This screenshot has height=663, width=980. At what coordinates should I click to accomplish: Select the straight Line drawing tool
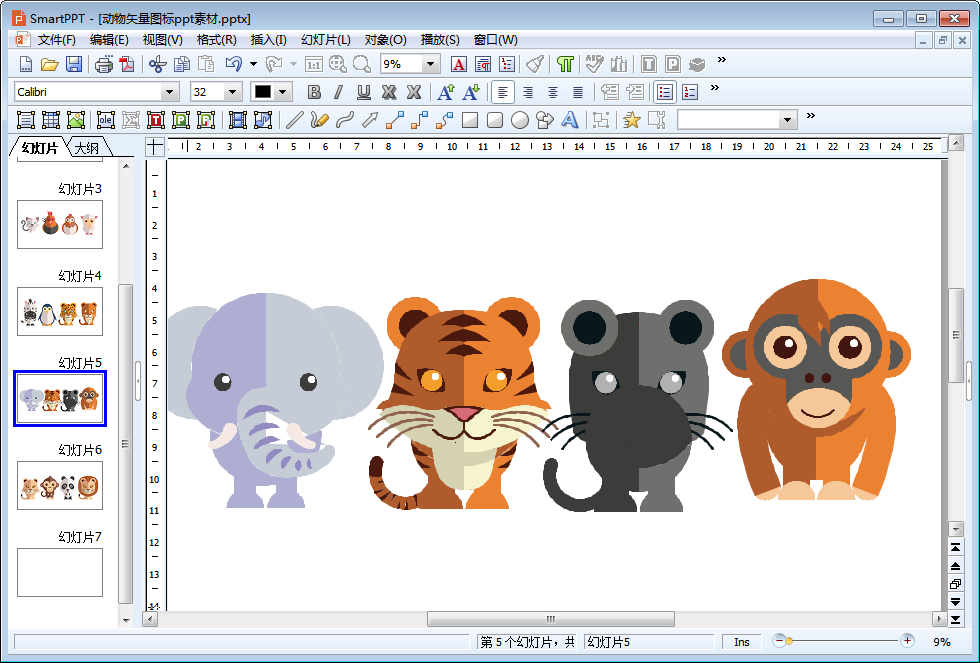(294, 119)
